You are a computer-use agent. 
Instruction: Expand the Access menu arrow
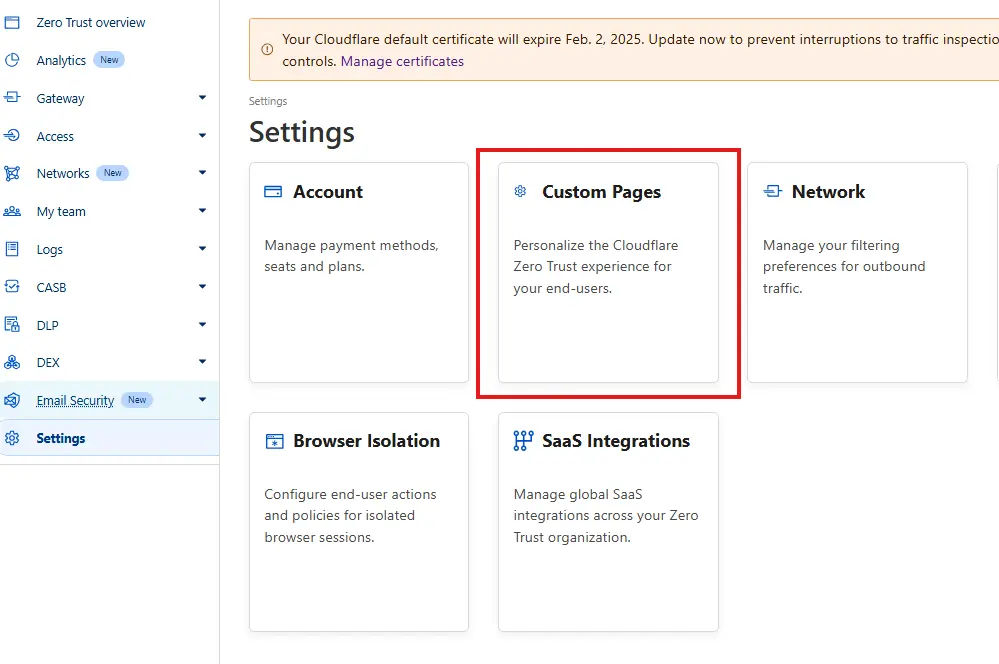pos(202,135)
